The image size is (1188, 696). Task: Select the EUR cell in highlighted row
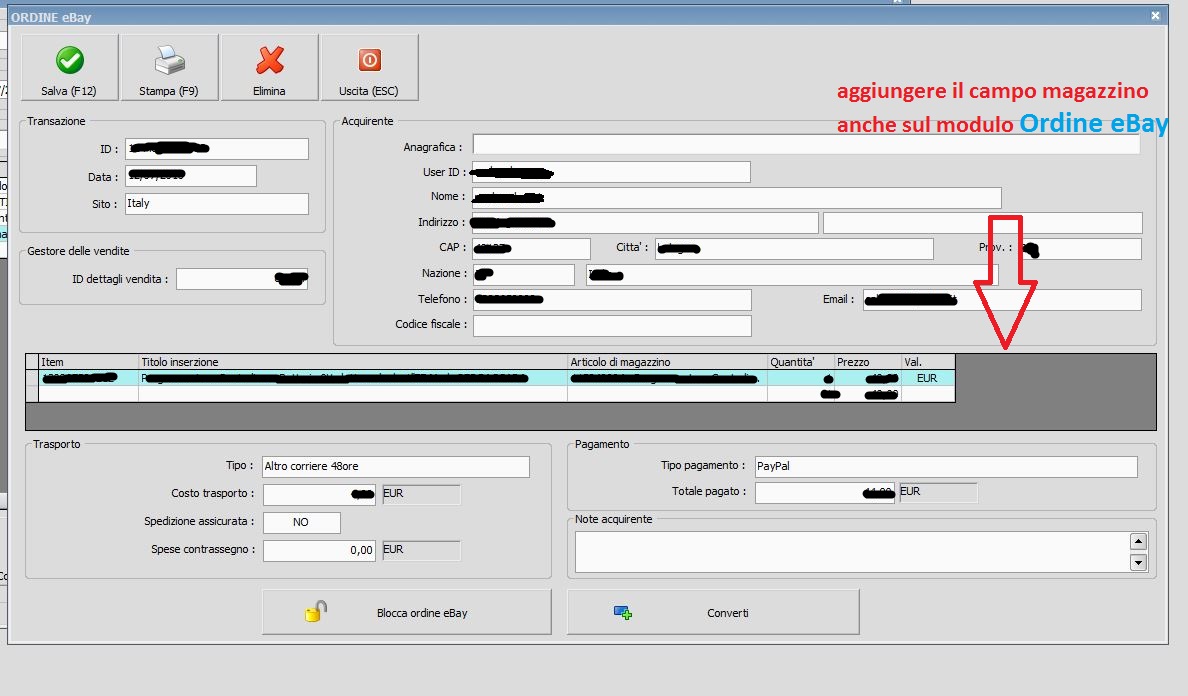point(927,378)
